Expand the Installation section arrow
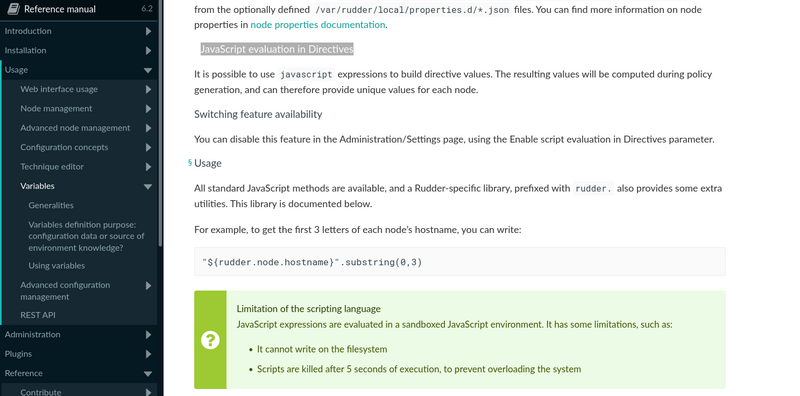Viewport: 800px width, 396px height. [148, 51]
